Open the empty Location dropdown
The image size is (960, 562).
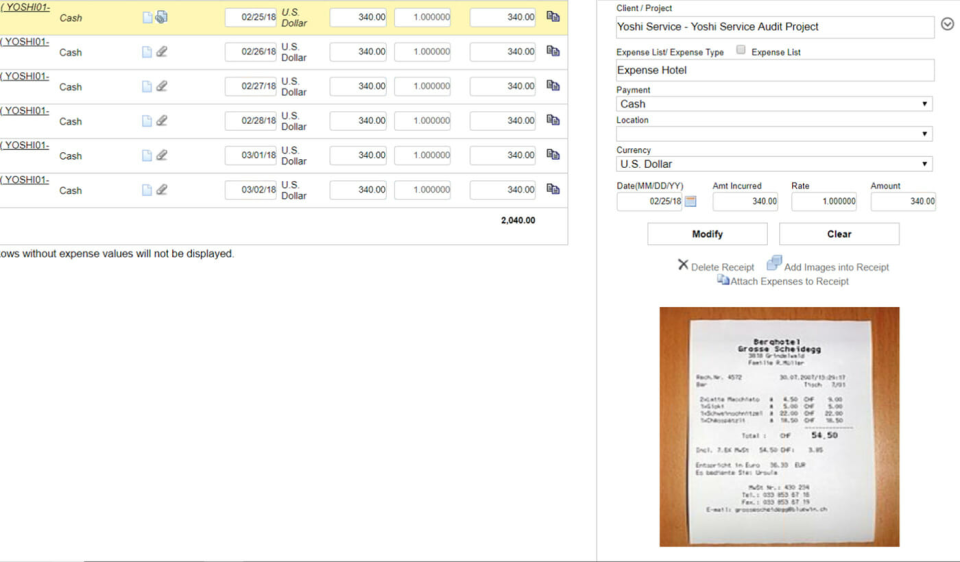click(x=774, y=134)
